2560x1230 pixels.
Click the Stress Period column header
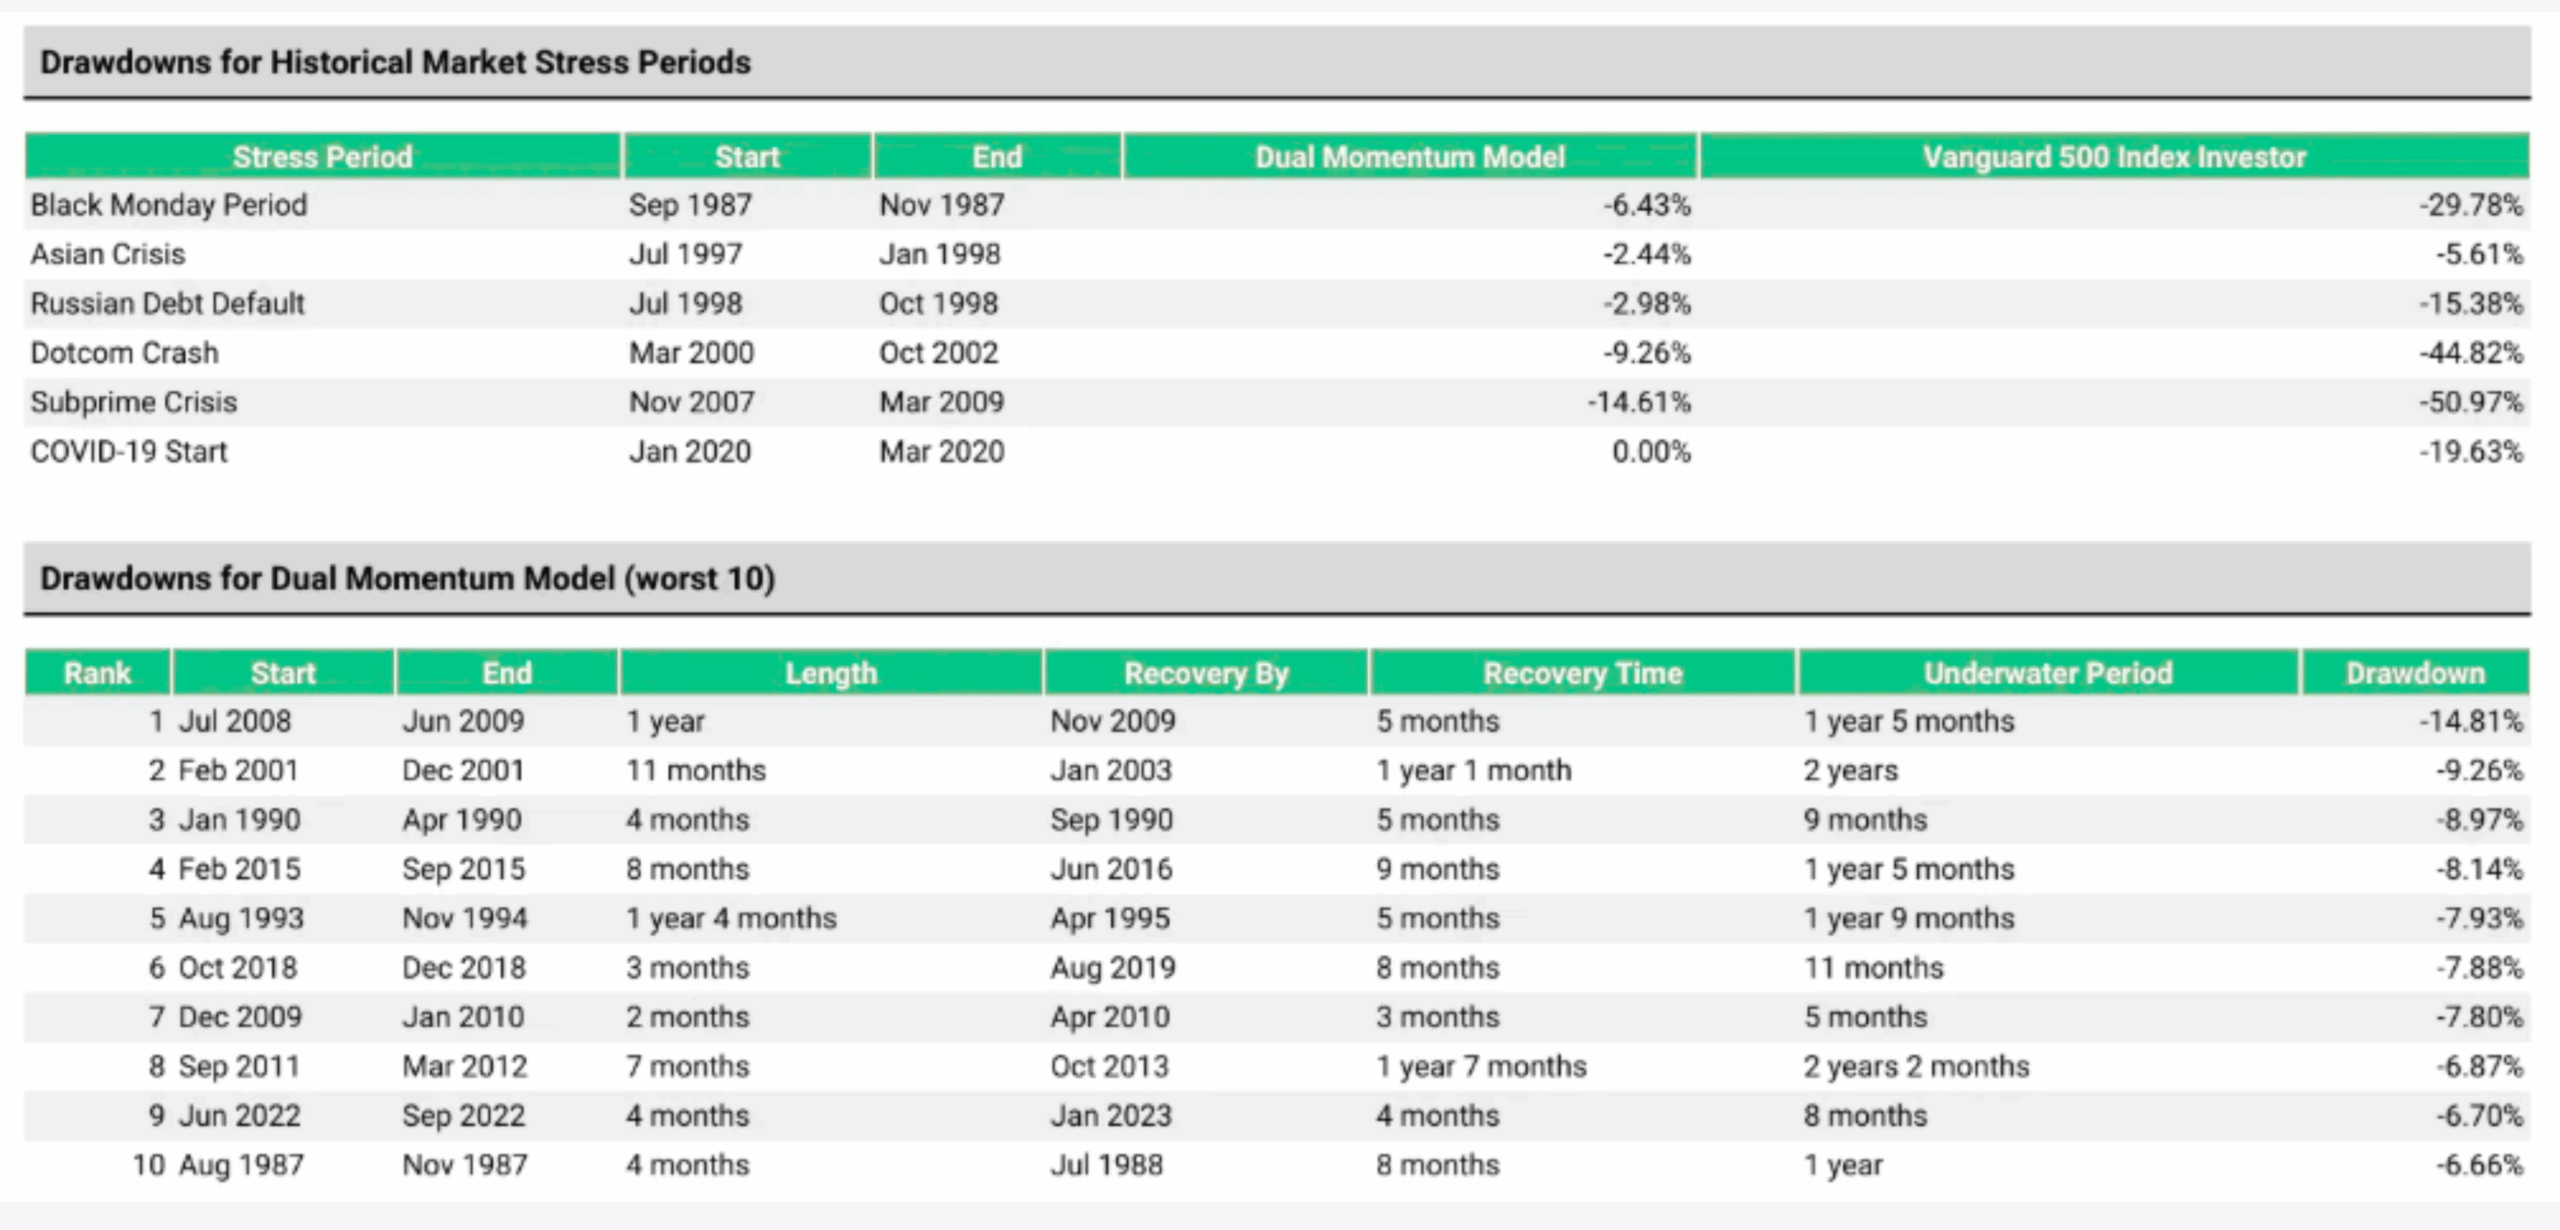coord(322,157)
